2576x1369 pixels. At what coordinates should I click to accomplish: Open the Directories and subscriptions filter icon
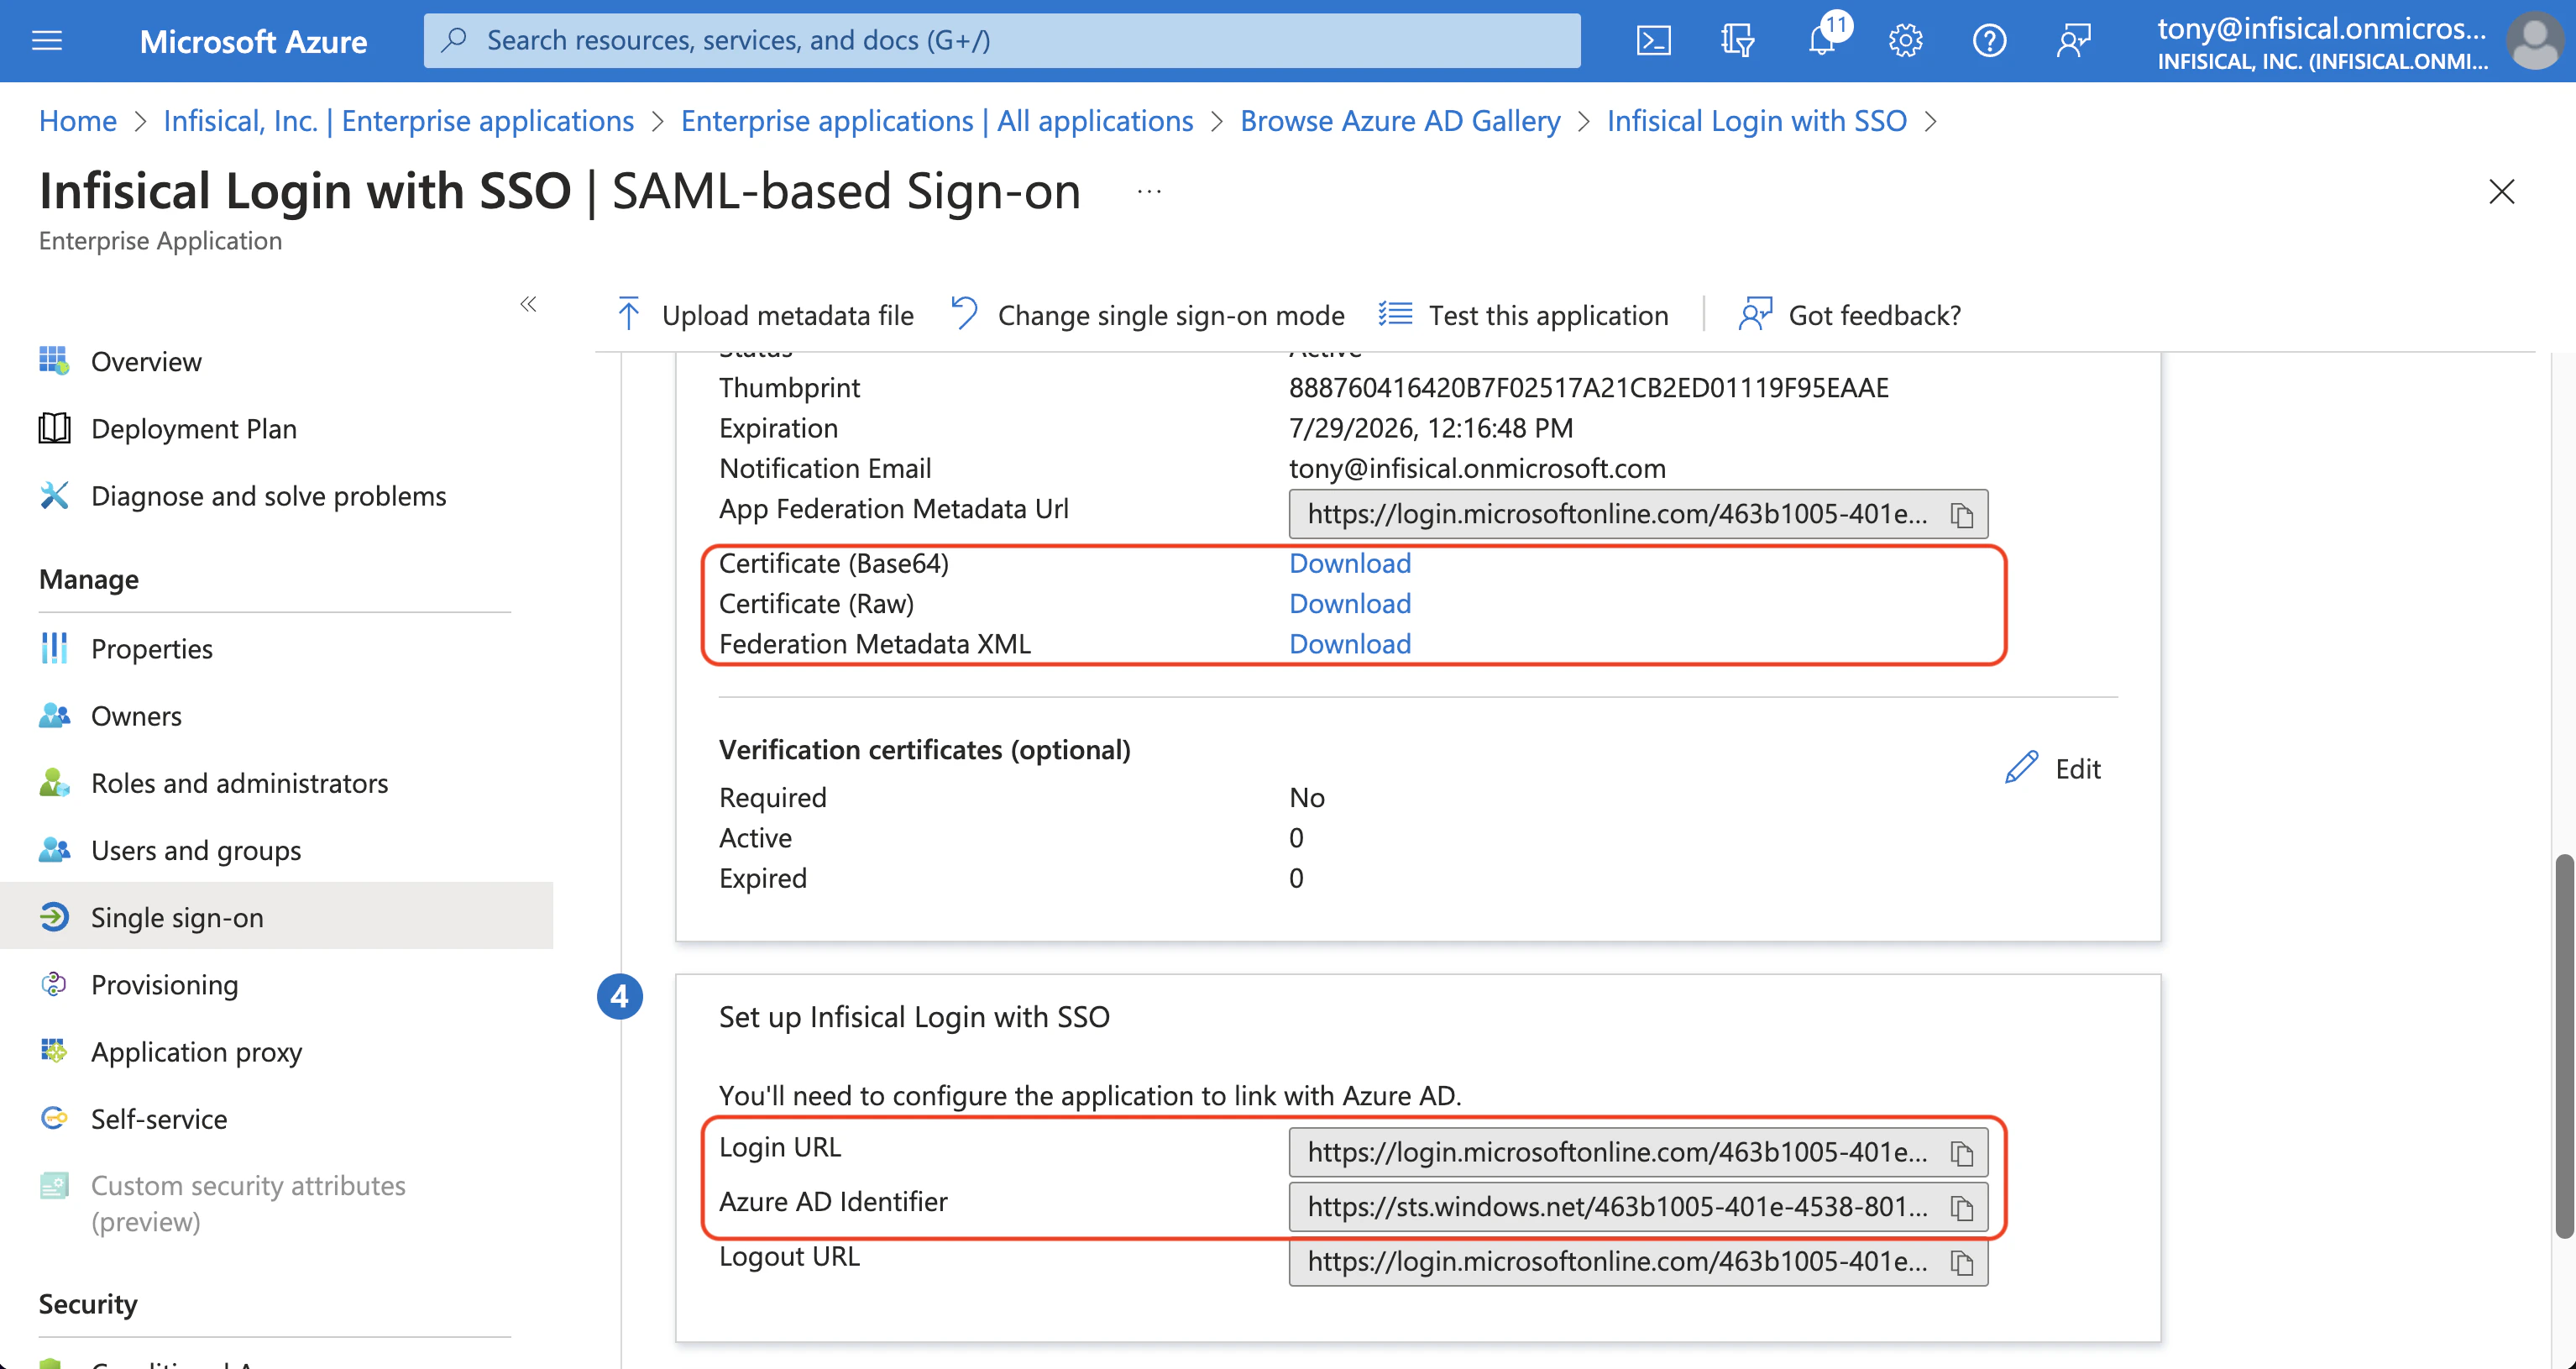1737,41
